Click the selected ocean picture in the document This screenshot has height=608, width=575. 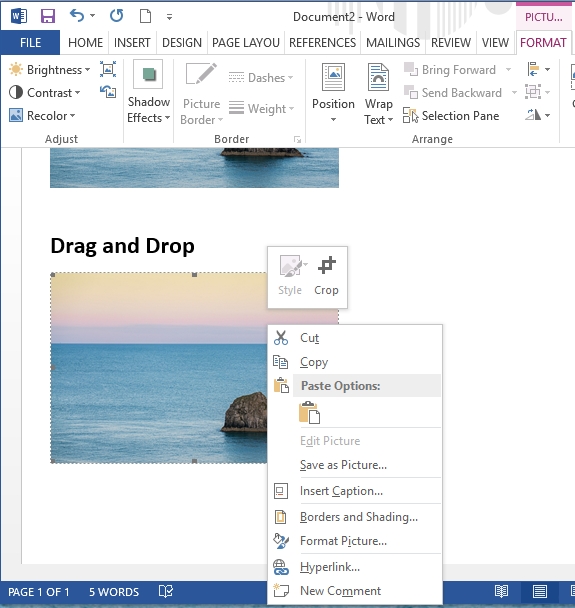[x=159, y=368]
